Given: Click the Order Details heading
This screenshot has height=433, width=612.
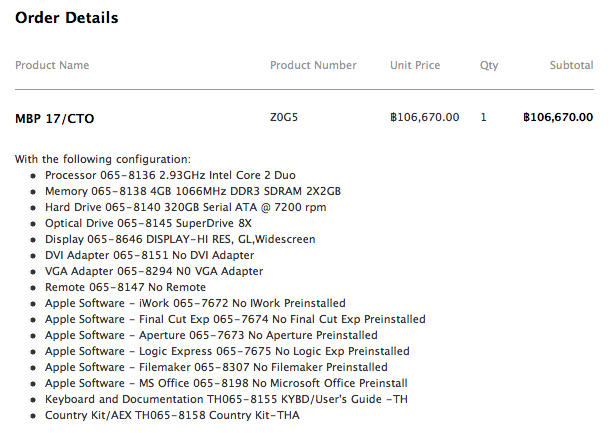Looking at the screenshot, I should pyautogui.click(x=67, y=18).
